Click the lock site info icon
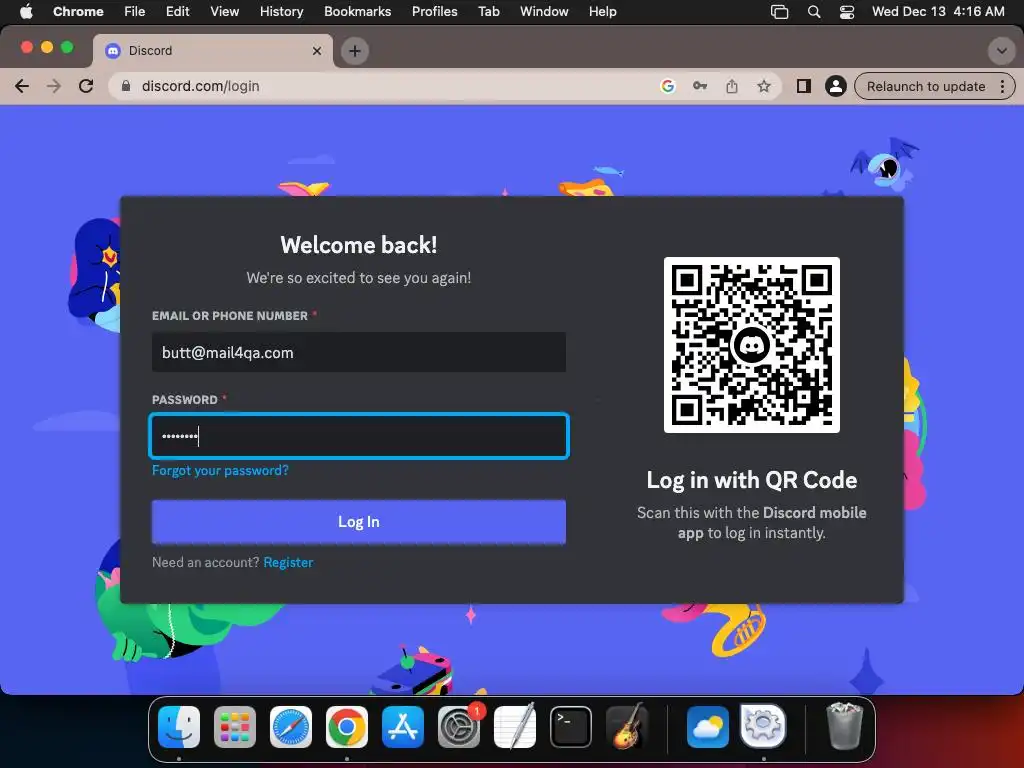 click(x=127, y=86)
